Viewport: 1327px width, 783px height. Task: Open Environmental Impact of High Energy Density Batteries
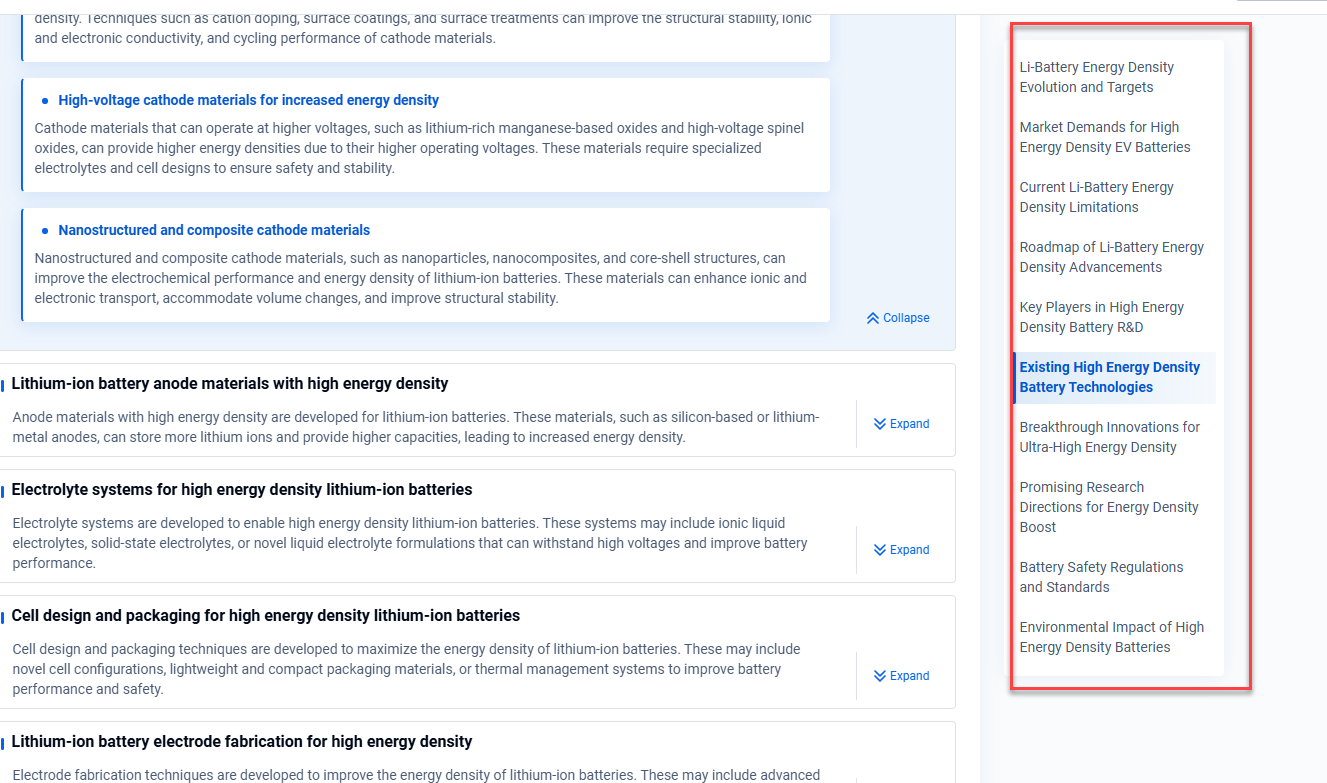(1111, 637)
